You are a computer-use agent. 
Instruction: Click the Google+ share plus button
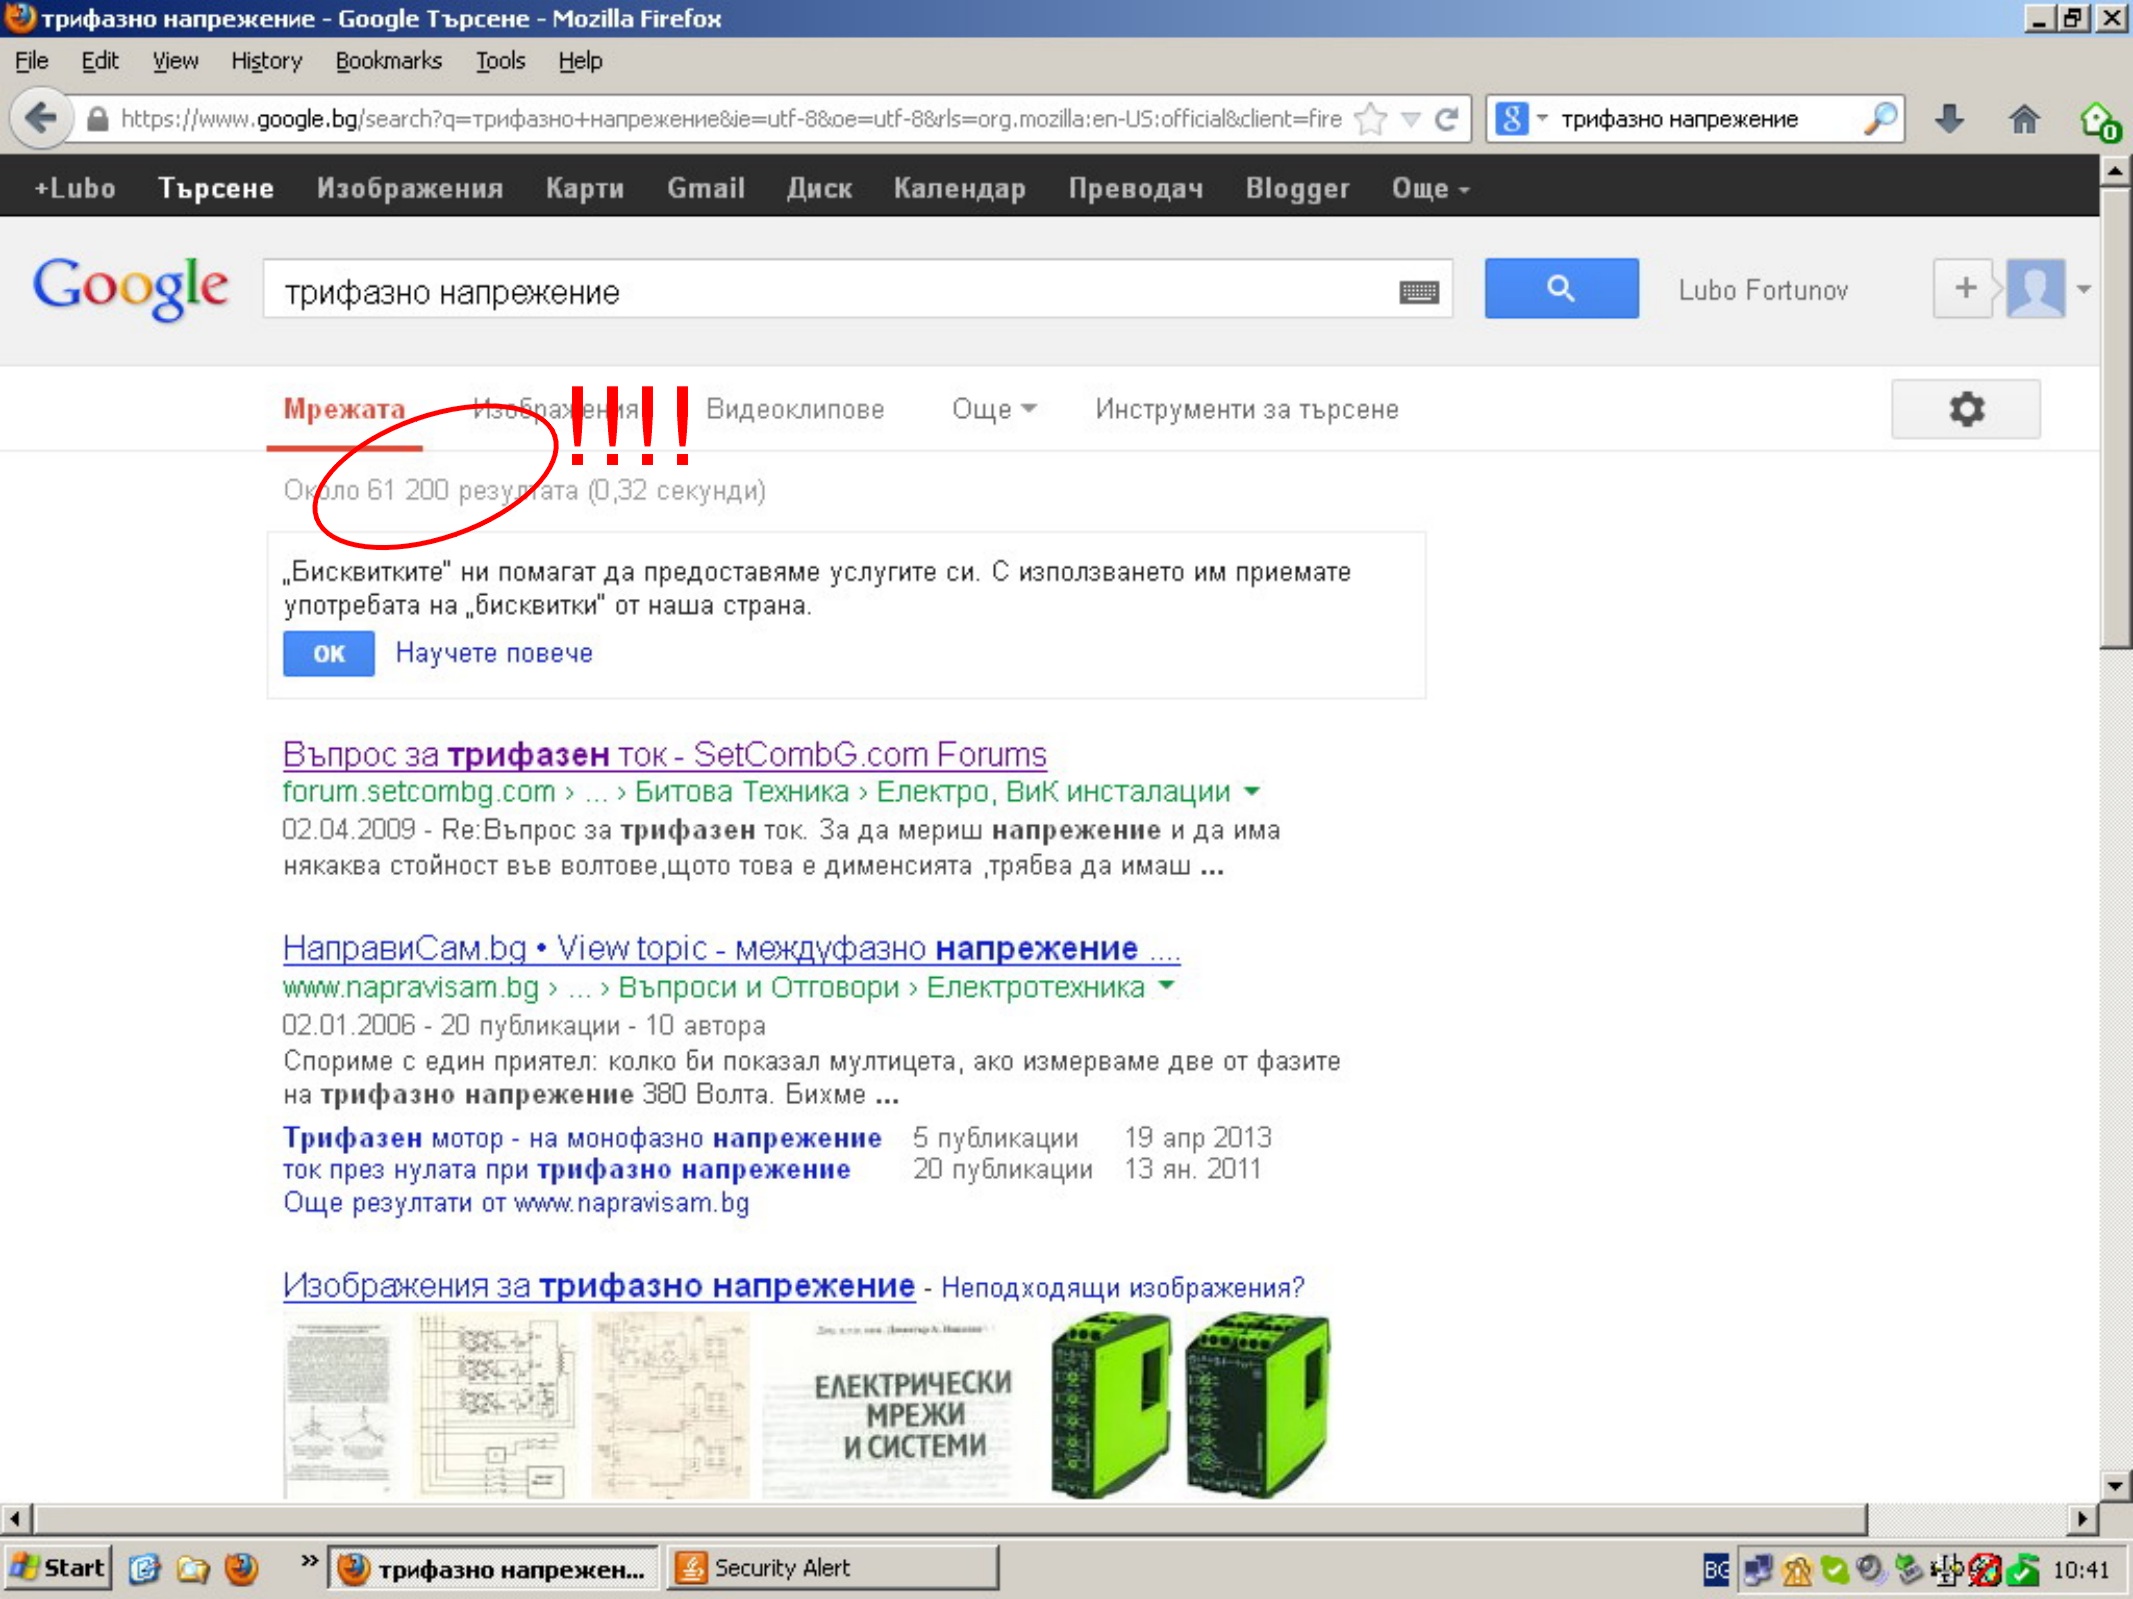1965,289
